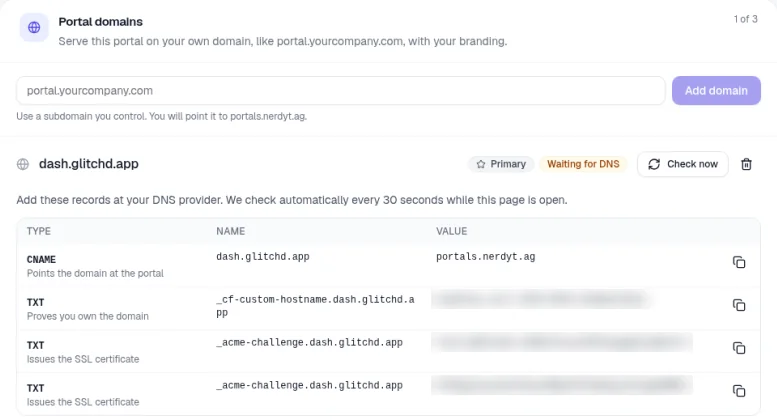
Task: Click the _cf-custom-hostname.dash.glitchd.app record name
Action: [x=315, y=306]
